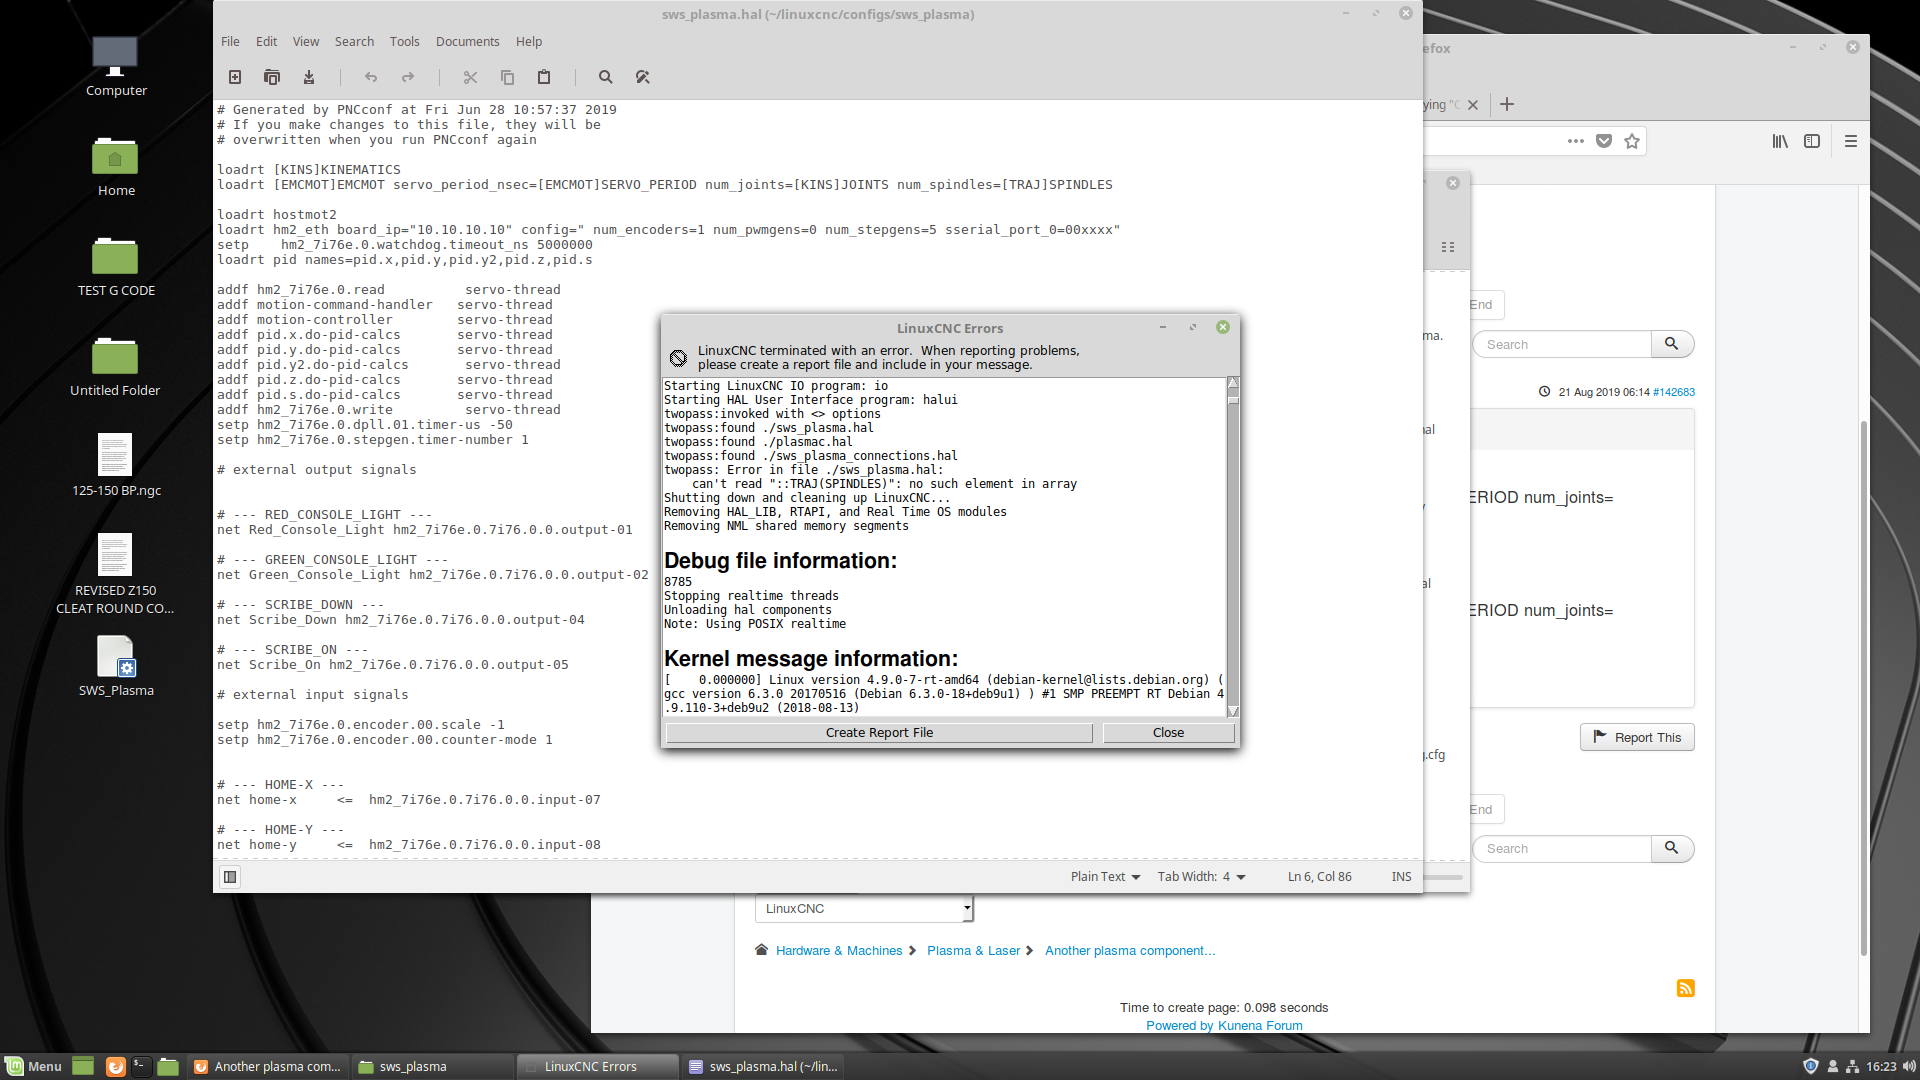Viewport: 1920px width, 1080px height.
Task: Click the New document icon in the editor toolbar
Action: [x=235, y=77]
